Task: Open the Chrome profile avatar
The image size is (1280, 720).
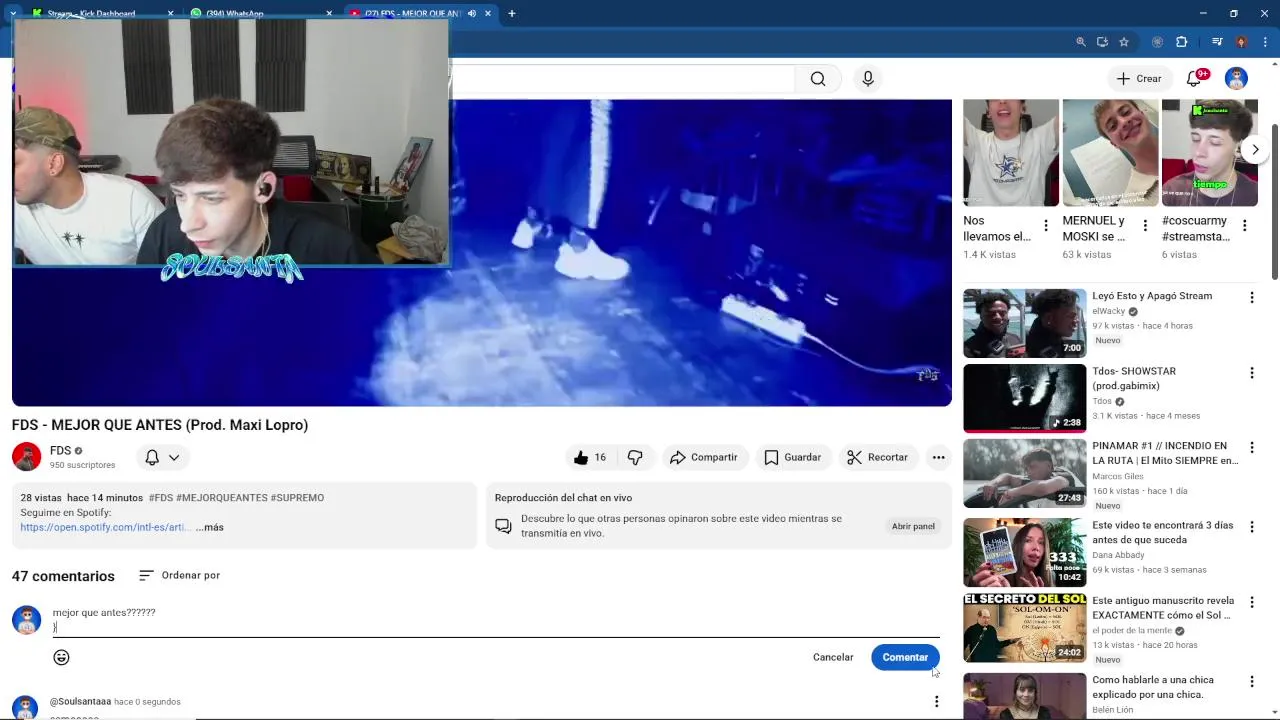Action: (x=1241, y=42)
